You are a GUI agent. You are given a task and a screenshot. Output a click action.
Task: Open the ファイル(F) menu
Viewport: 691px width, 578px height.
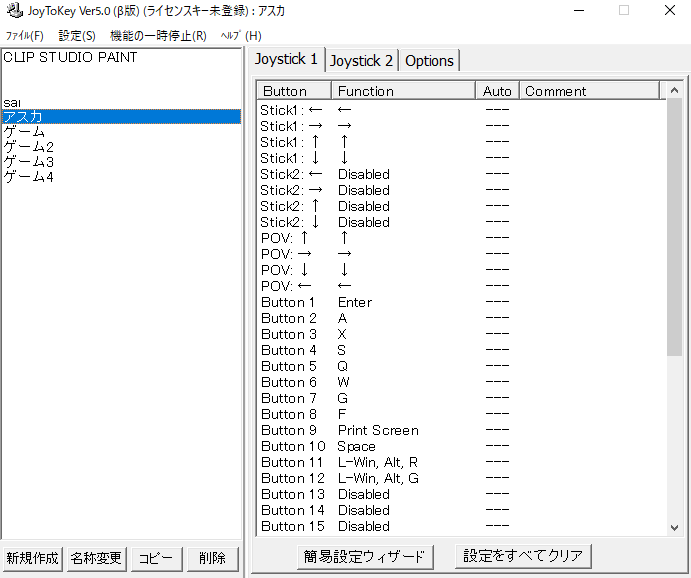point(25,36)
